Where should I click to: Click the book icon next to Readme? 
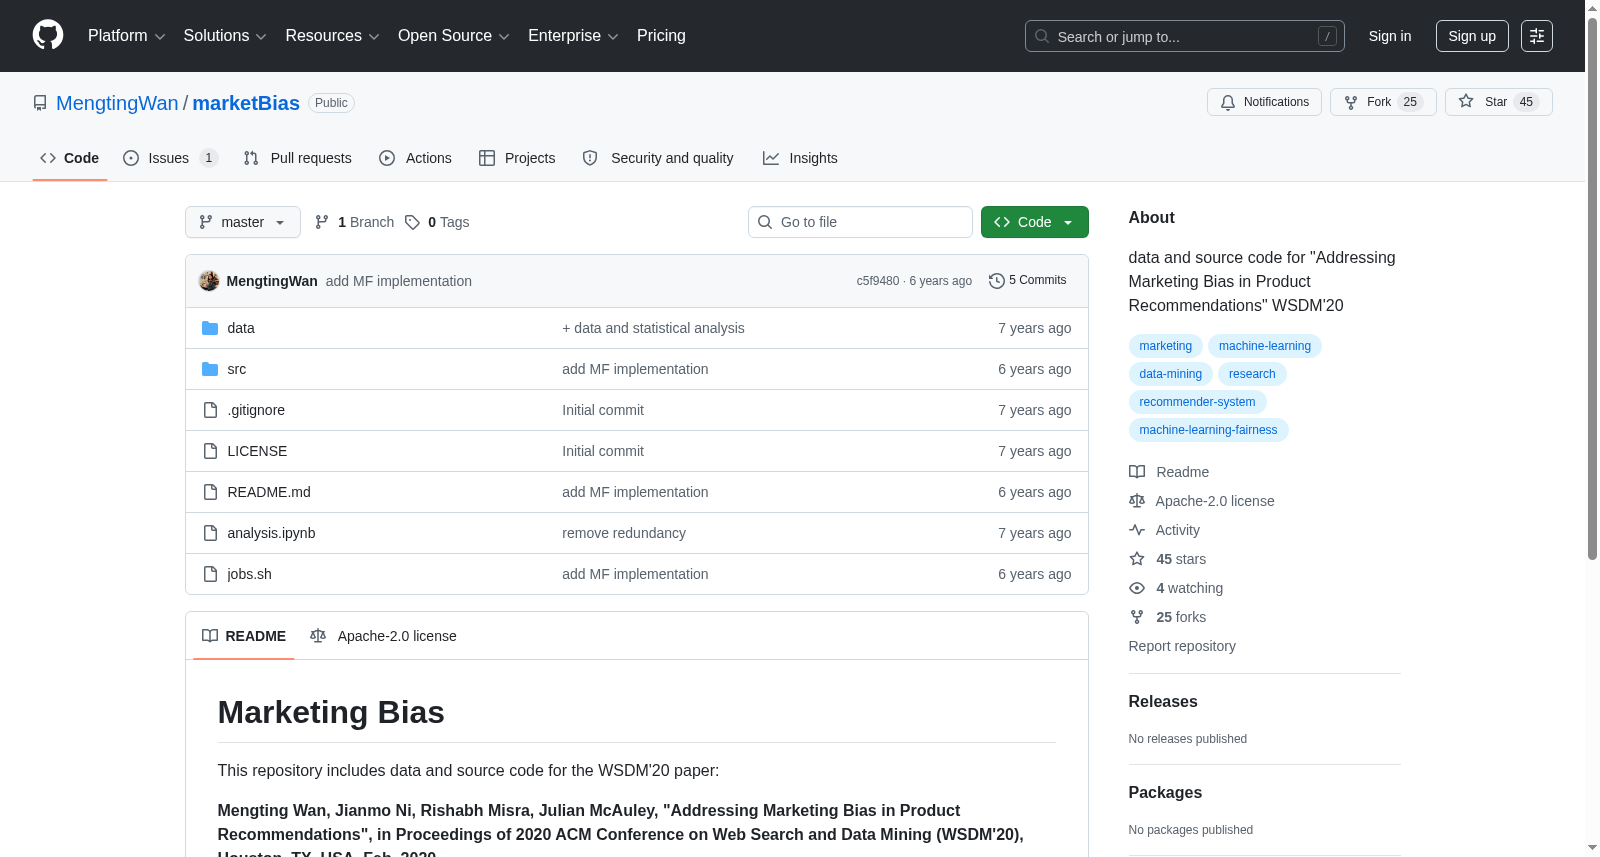[x=1137, y=472]
